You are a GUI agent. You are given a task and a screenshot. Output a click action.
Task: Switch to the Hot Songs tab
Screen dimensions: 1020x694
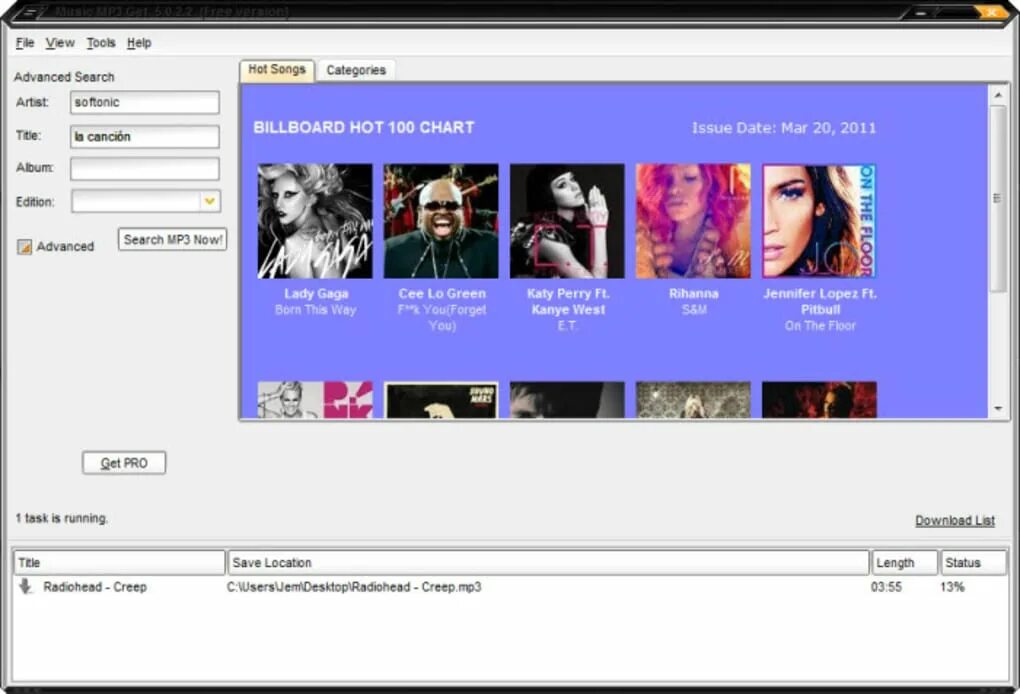click(277, 70)
